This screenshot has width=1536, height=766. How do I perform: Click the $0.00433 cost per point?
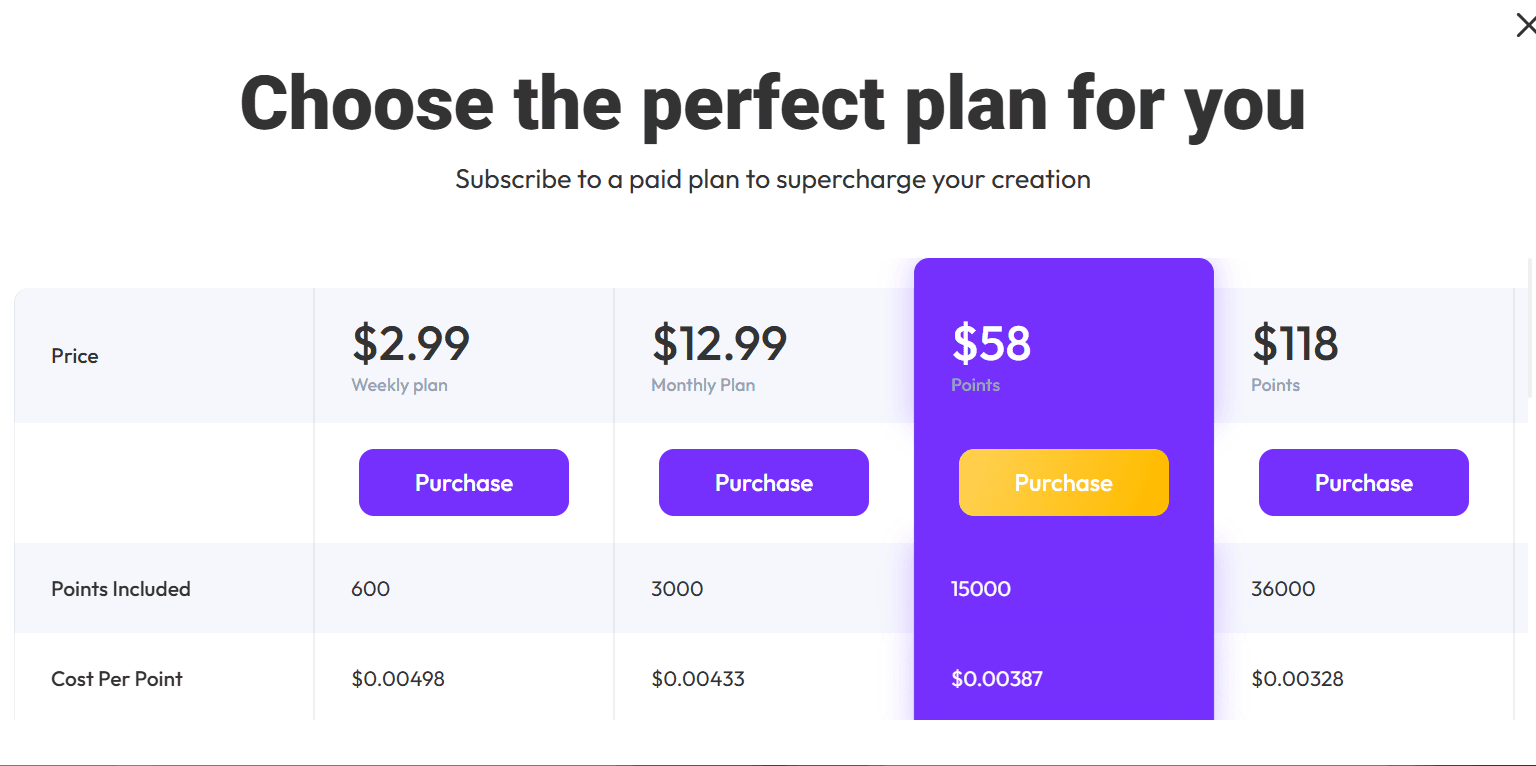click(698, 679)
